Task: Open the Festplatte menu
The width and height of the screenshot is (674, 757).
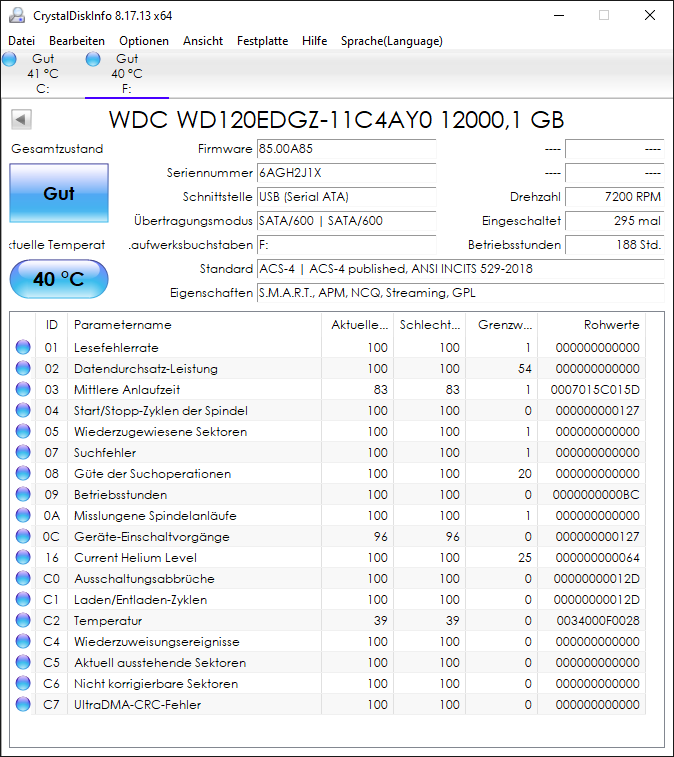Action: click(x=262, y=41)
